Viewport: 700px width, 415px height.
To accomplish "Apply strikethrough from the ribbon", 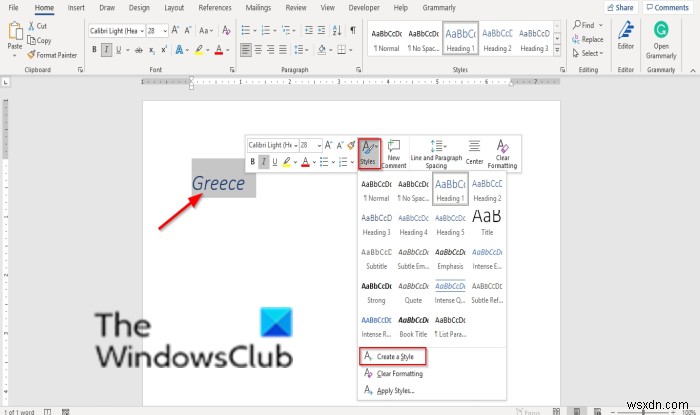I will [139, 50].
